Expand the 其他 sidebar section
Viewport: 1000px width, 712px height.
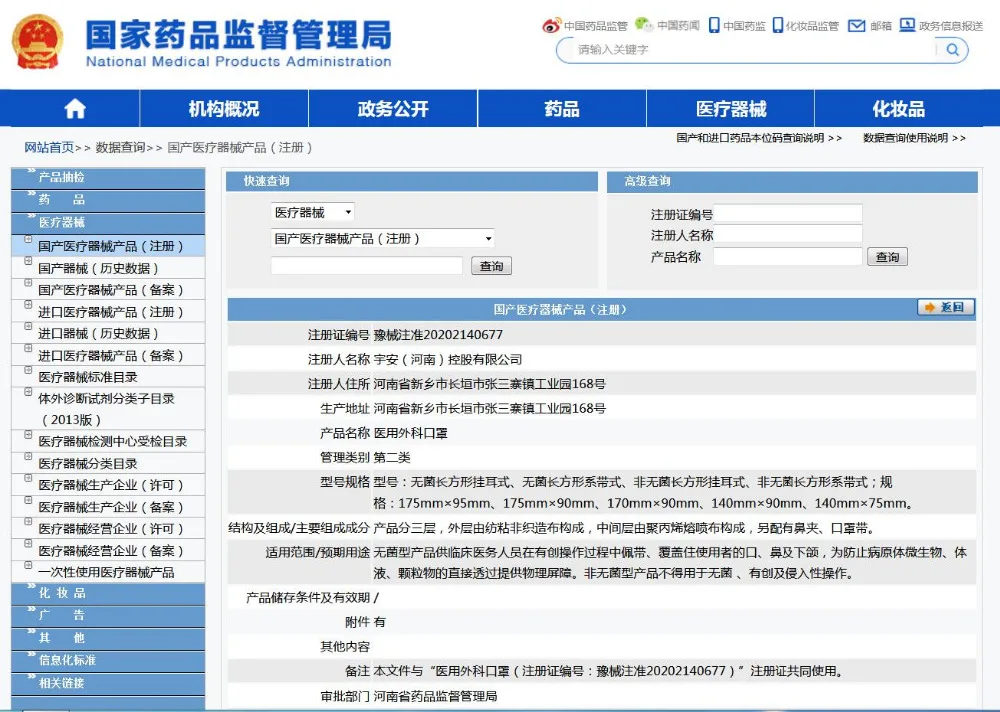[108, 637]
